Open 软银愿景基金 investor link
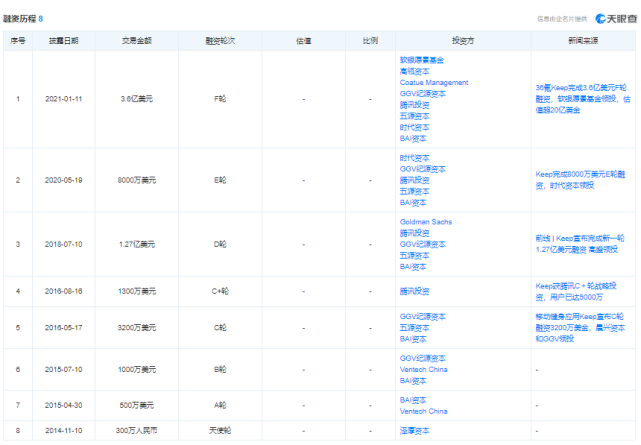This screenshot has height=445, width=641. (x=422, y=60)
